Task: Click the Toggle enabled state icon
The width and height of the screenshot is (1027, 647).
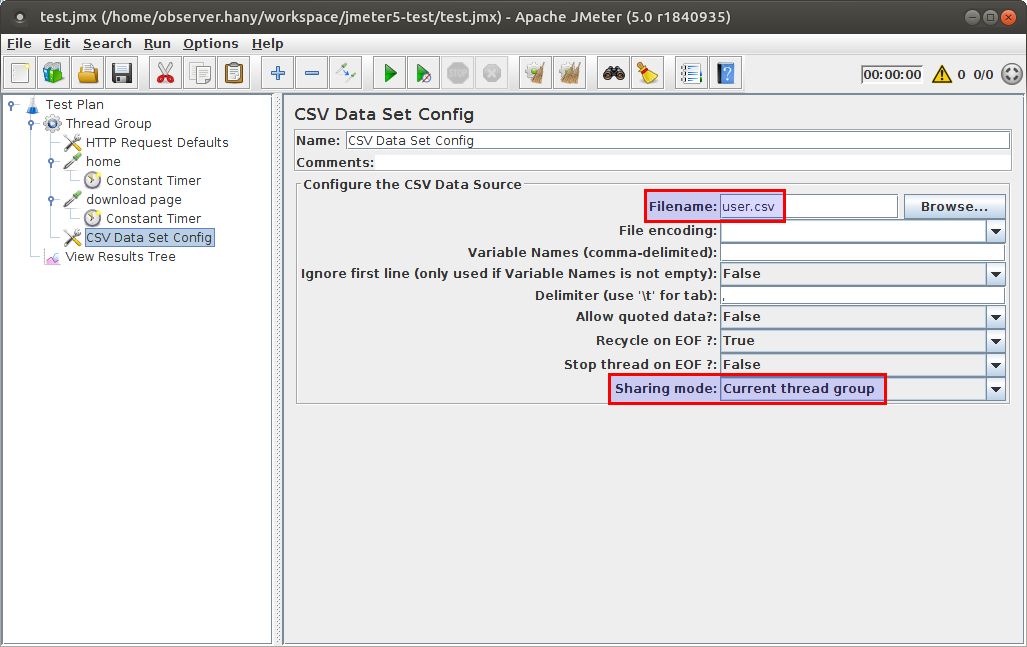Action: 346,73
